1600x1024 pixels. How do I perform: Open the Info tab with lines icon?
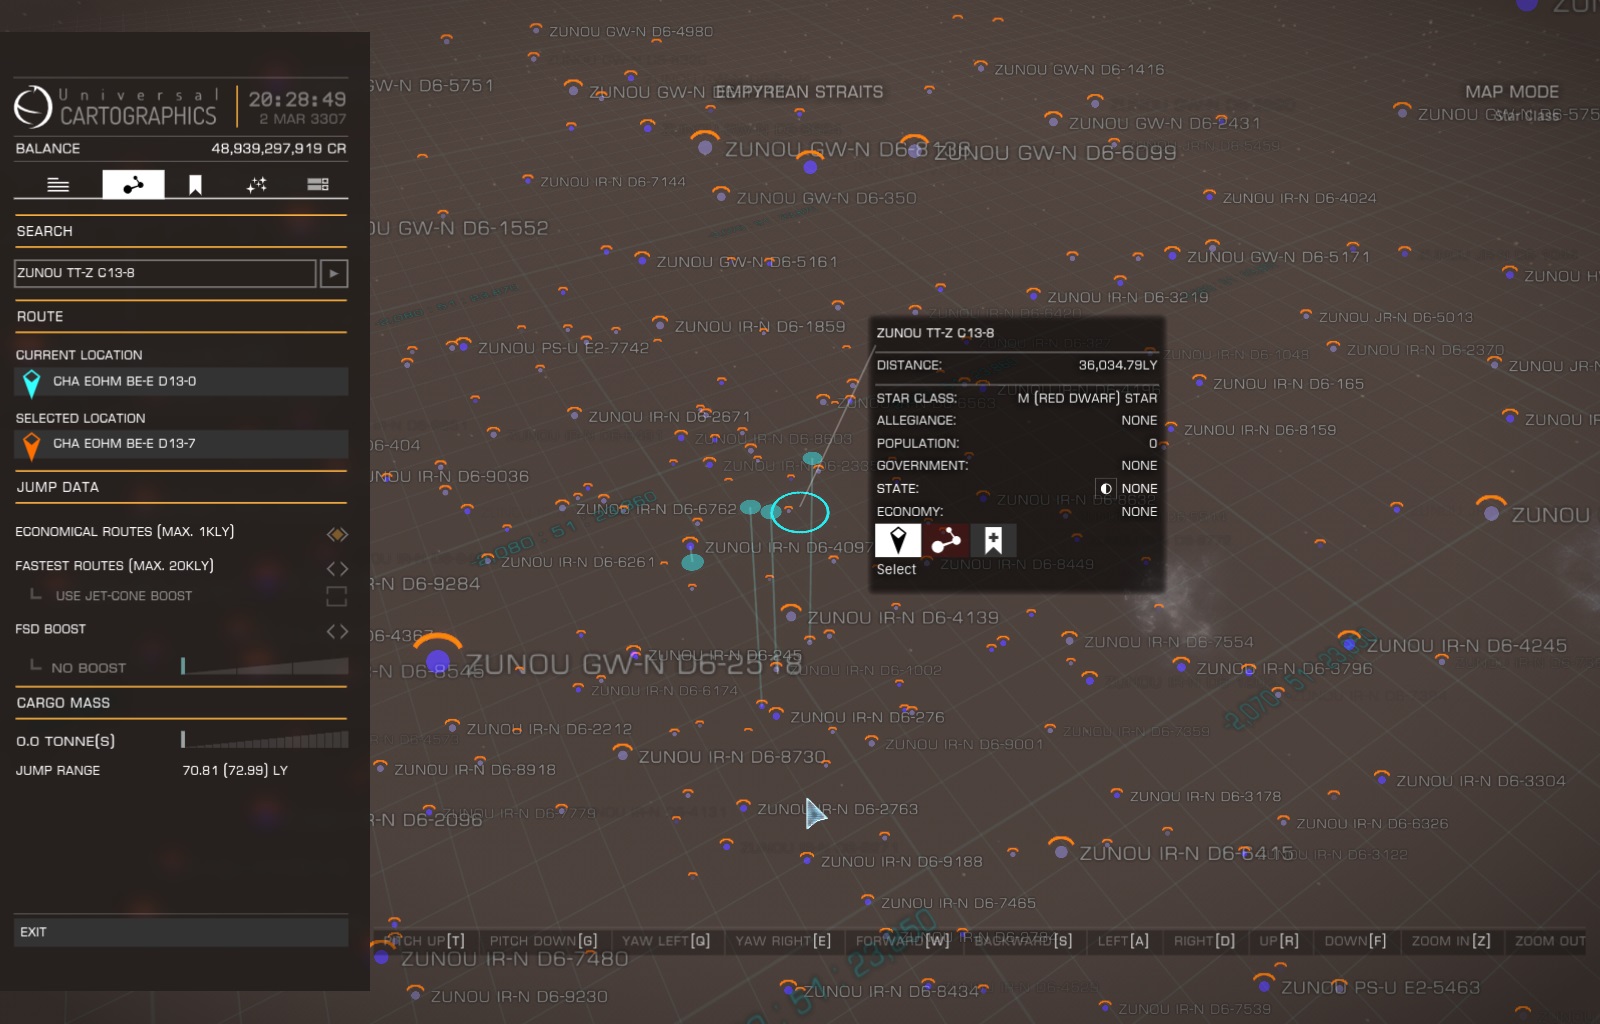click(x=58, y=184)
